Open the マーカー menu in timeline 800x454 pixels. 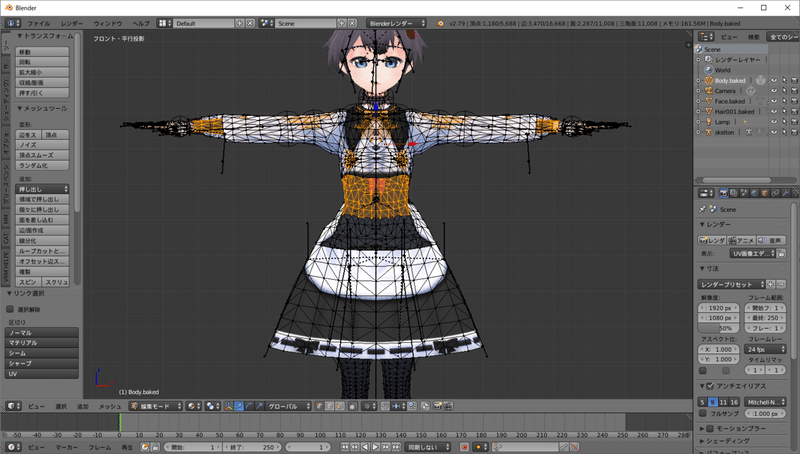tap(66, 447)
